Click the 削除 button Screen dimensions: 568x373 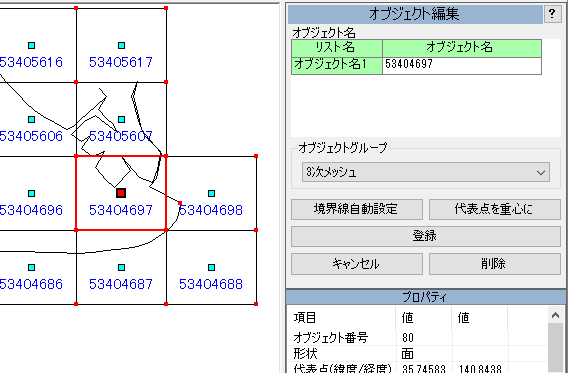(495, 264)
